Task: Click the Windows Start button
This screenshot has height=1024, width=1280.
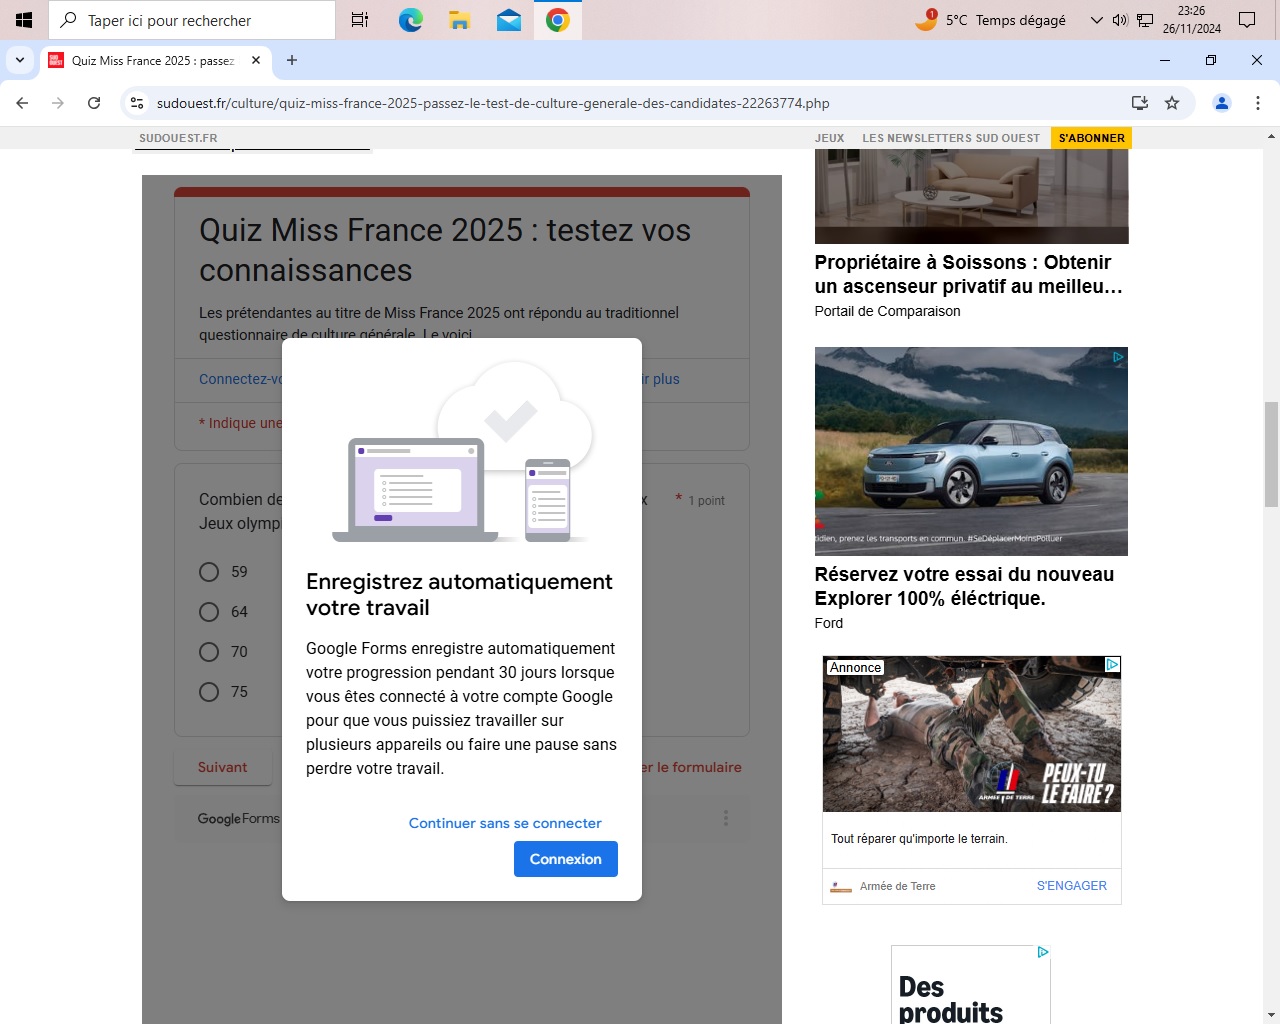Action: point(24,20)
